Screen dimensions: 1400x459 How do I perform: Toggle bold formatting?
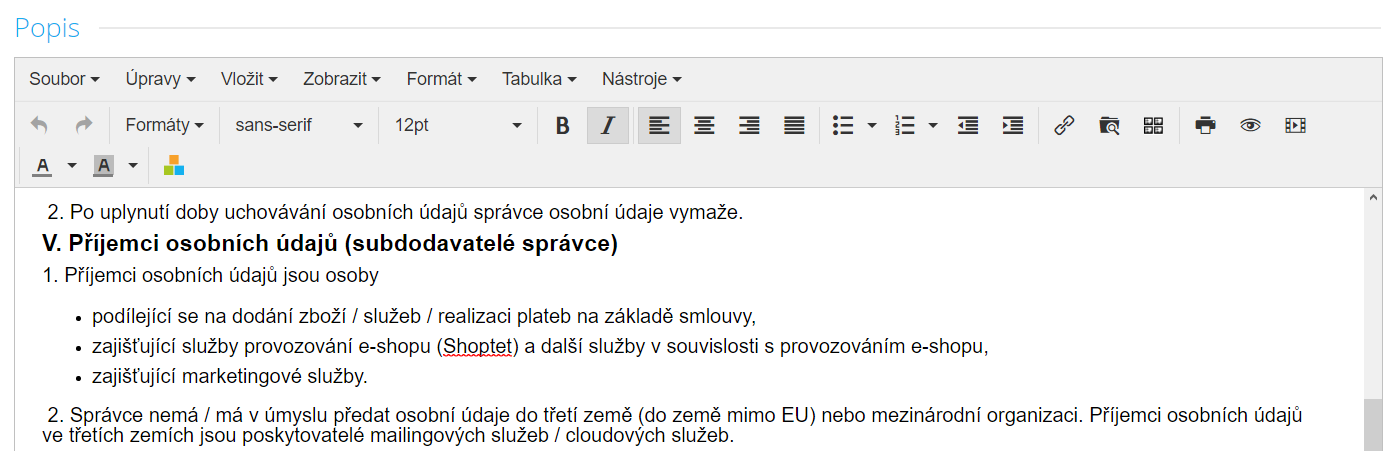562,125
